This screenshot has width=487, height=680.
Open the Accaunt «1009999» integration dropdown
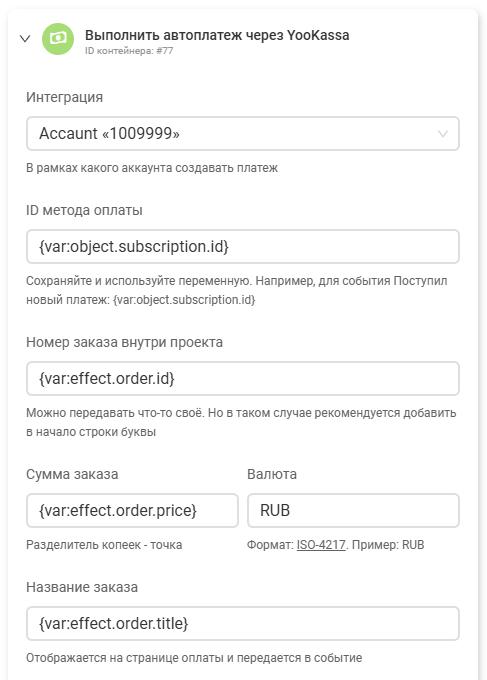243,134
